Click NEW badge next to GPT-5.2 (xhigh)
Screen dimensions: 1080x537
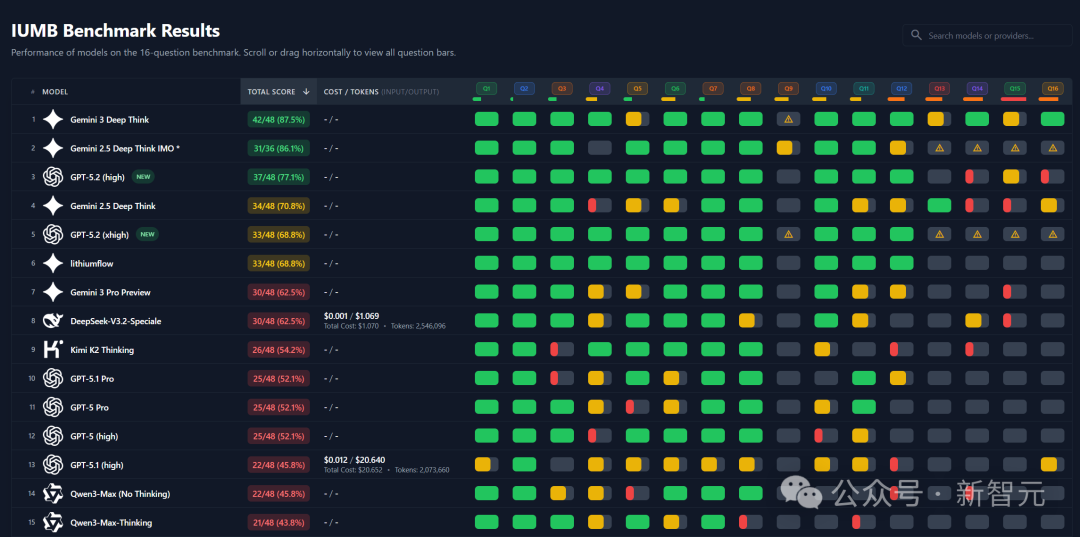pyautogui.click(x=147, y=235)
